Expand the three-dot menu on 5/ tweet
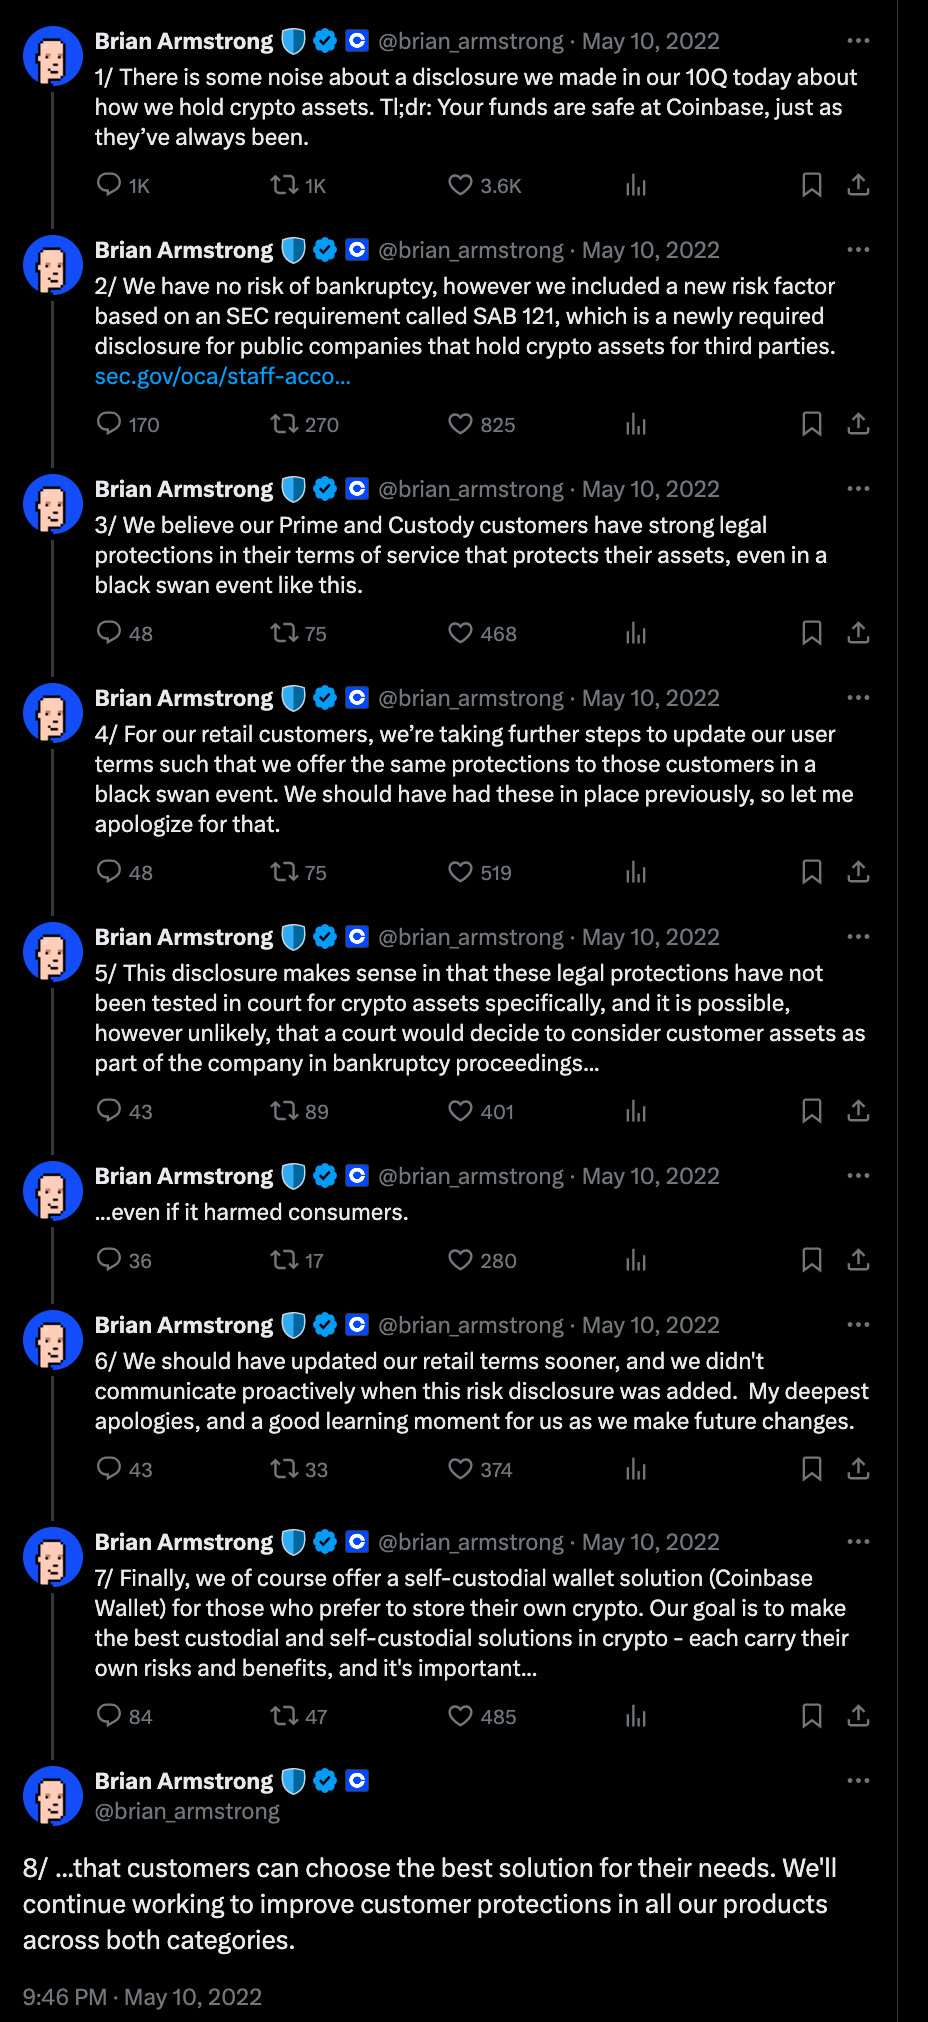The image size is (928, 2022). [x=858, y=937]
